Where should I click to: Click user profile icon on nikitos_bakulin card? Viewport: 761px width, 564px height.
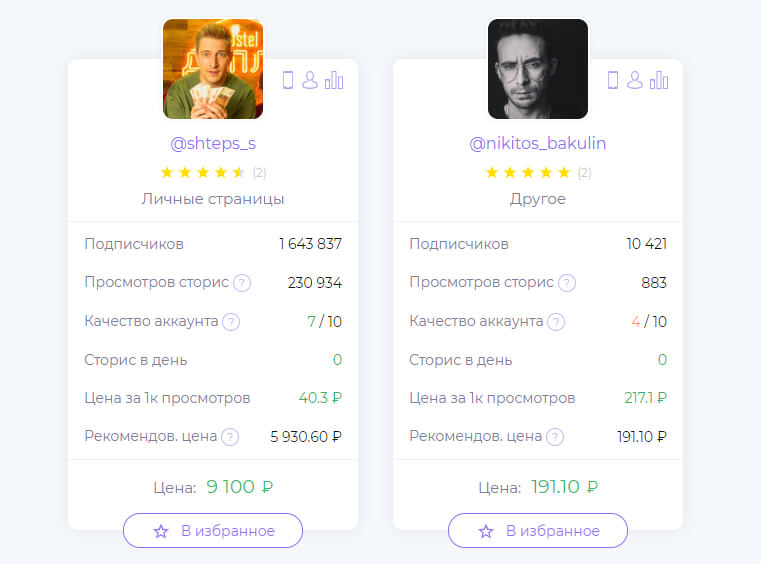(x=635, y=81)
